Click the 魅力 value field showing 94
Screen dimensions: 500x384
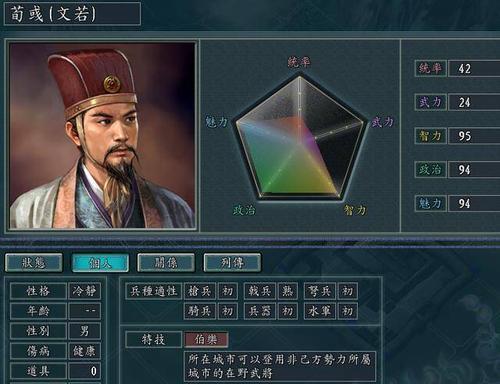tap(474, 203)
